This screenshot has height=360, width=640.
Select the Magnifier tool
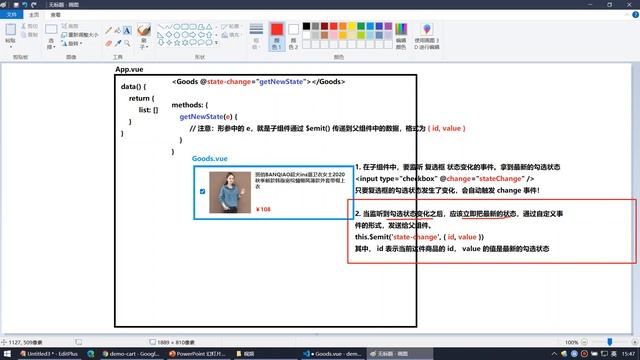coord(127,43)
